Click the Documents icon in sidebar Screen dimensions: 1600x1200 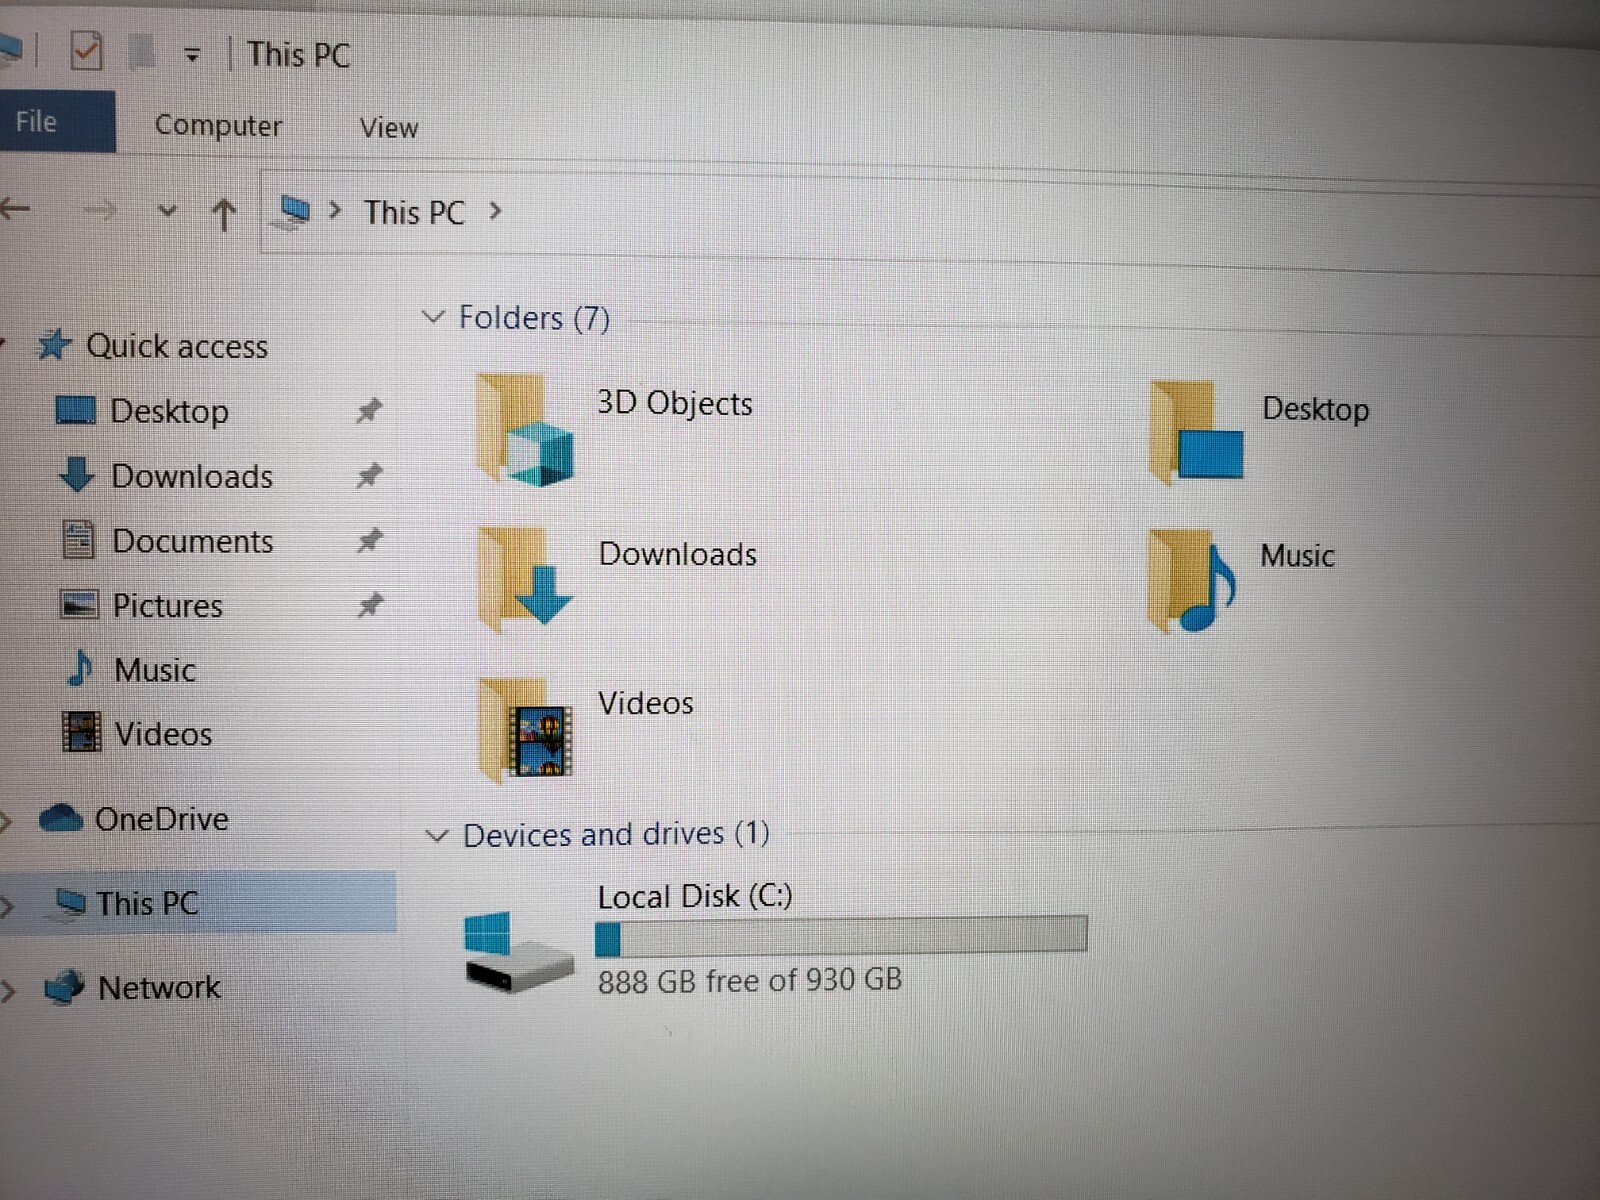pos(78,540)
